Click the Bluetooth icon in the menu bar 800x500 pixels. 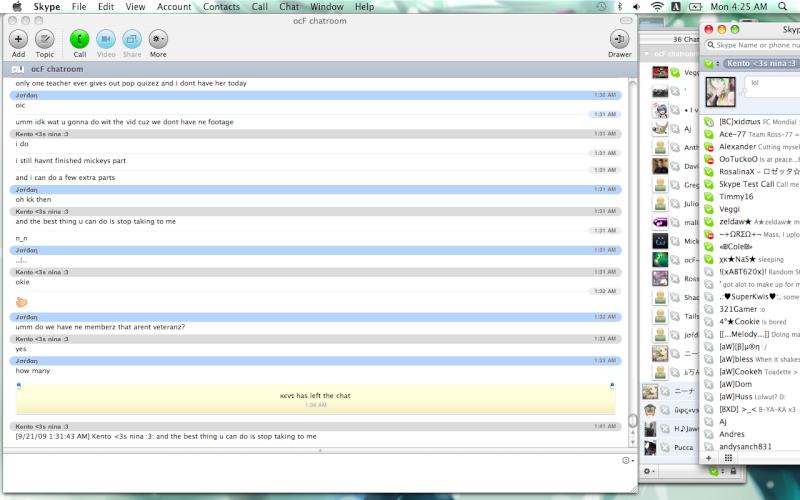click(619, 7)
